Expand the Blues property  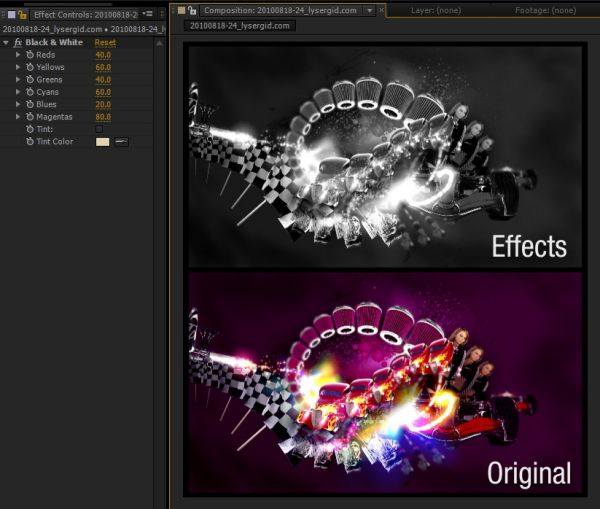[18, 104]
